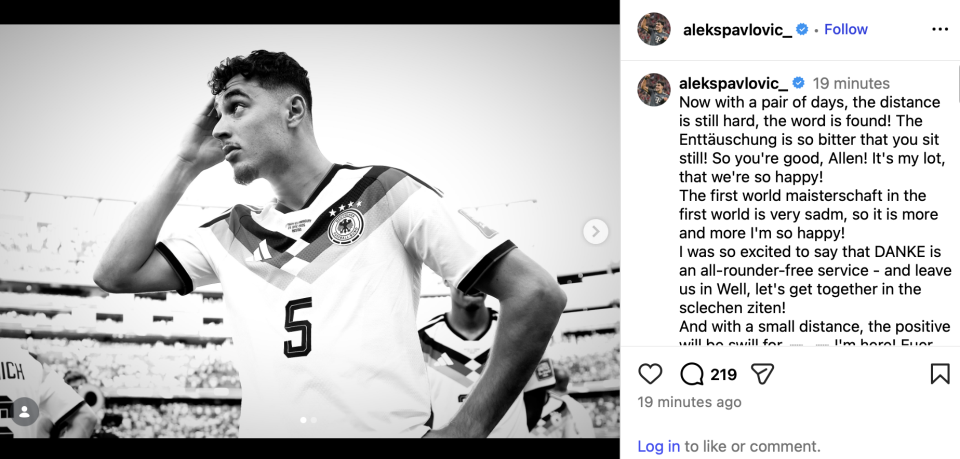Select the second carousel dot indicator

point(313,420)
